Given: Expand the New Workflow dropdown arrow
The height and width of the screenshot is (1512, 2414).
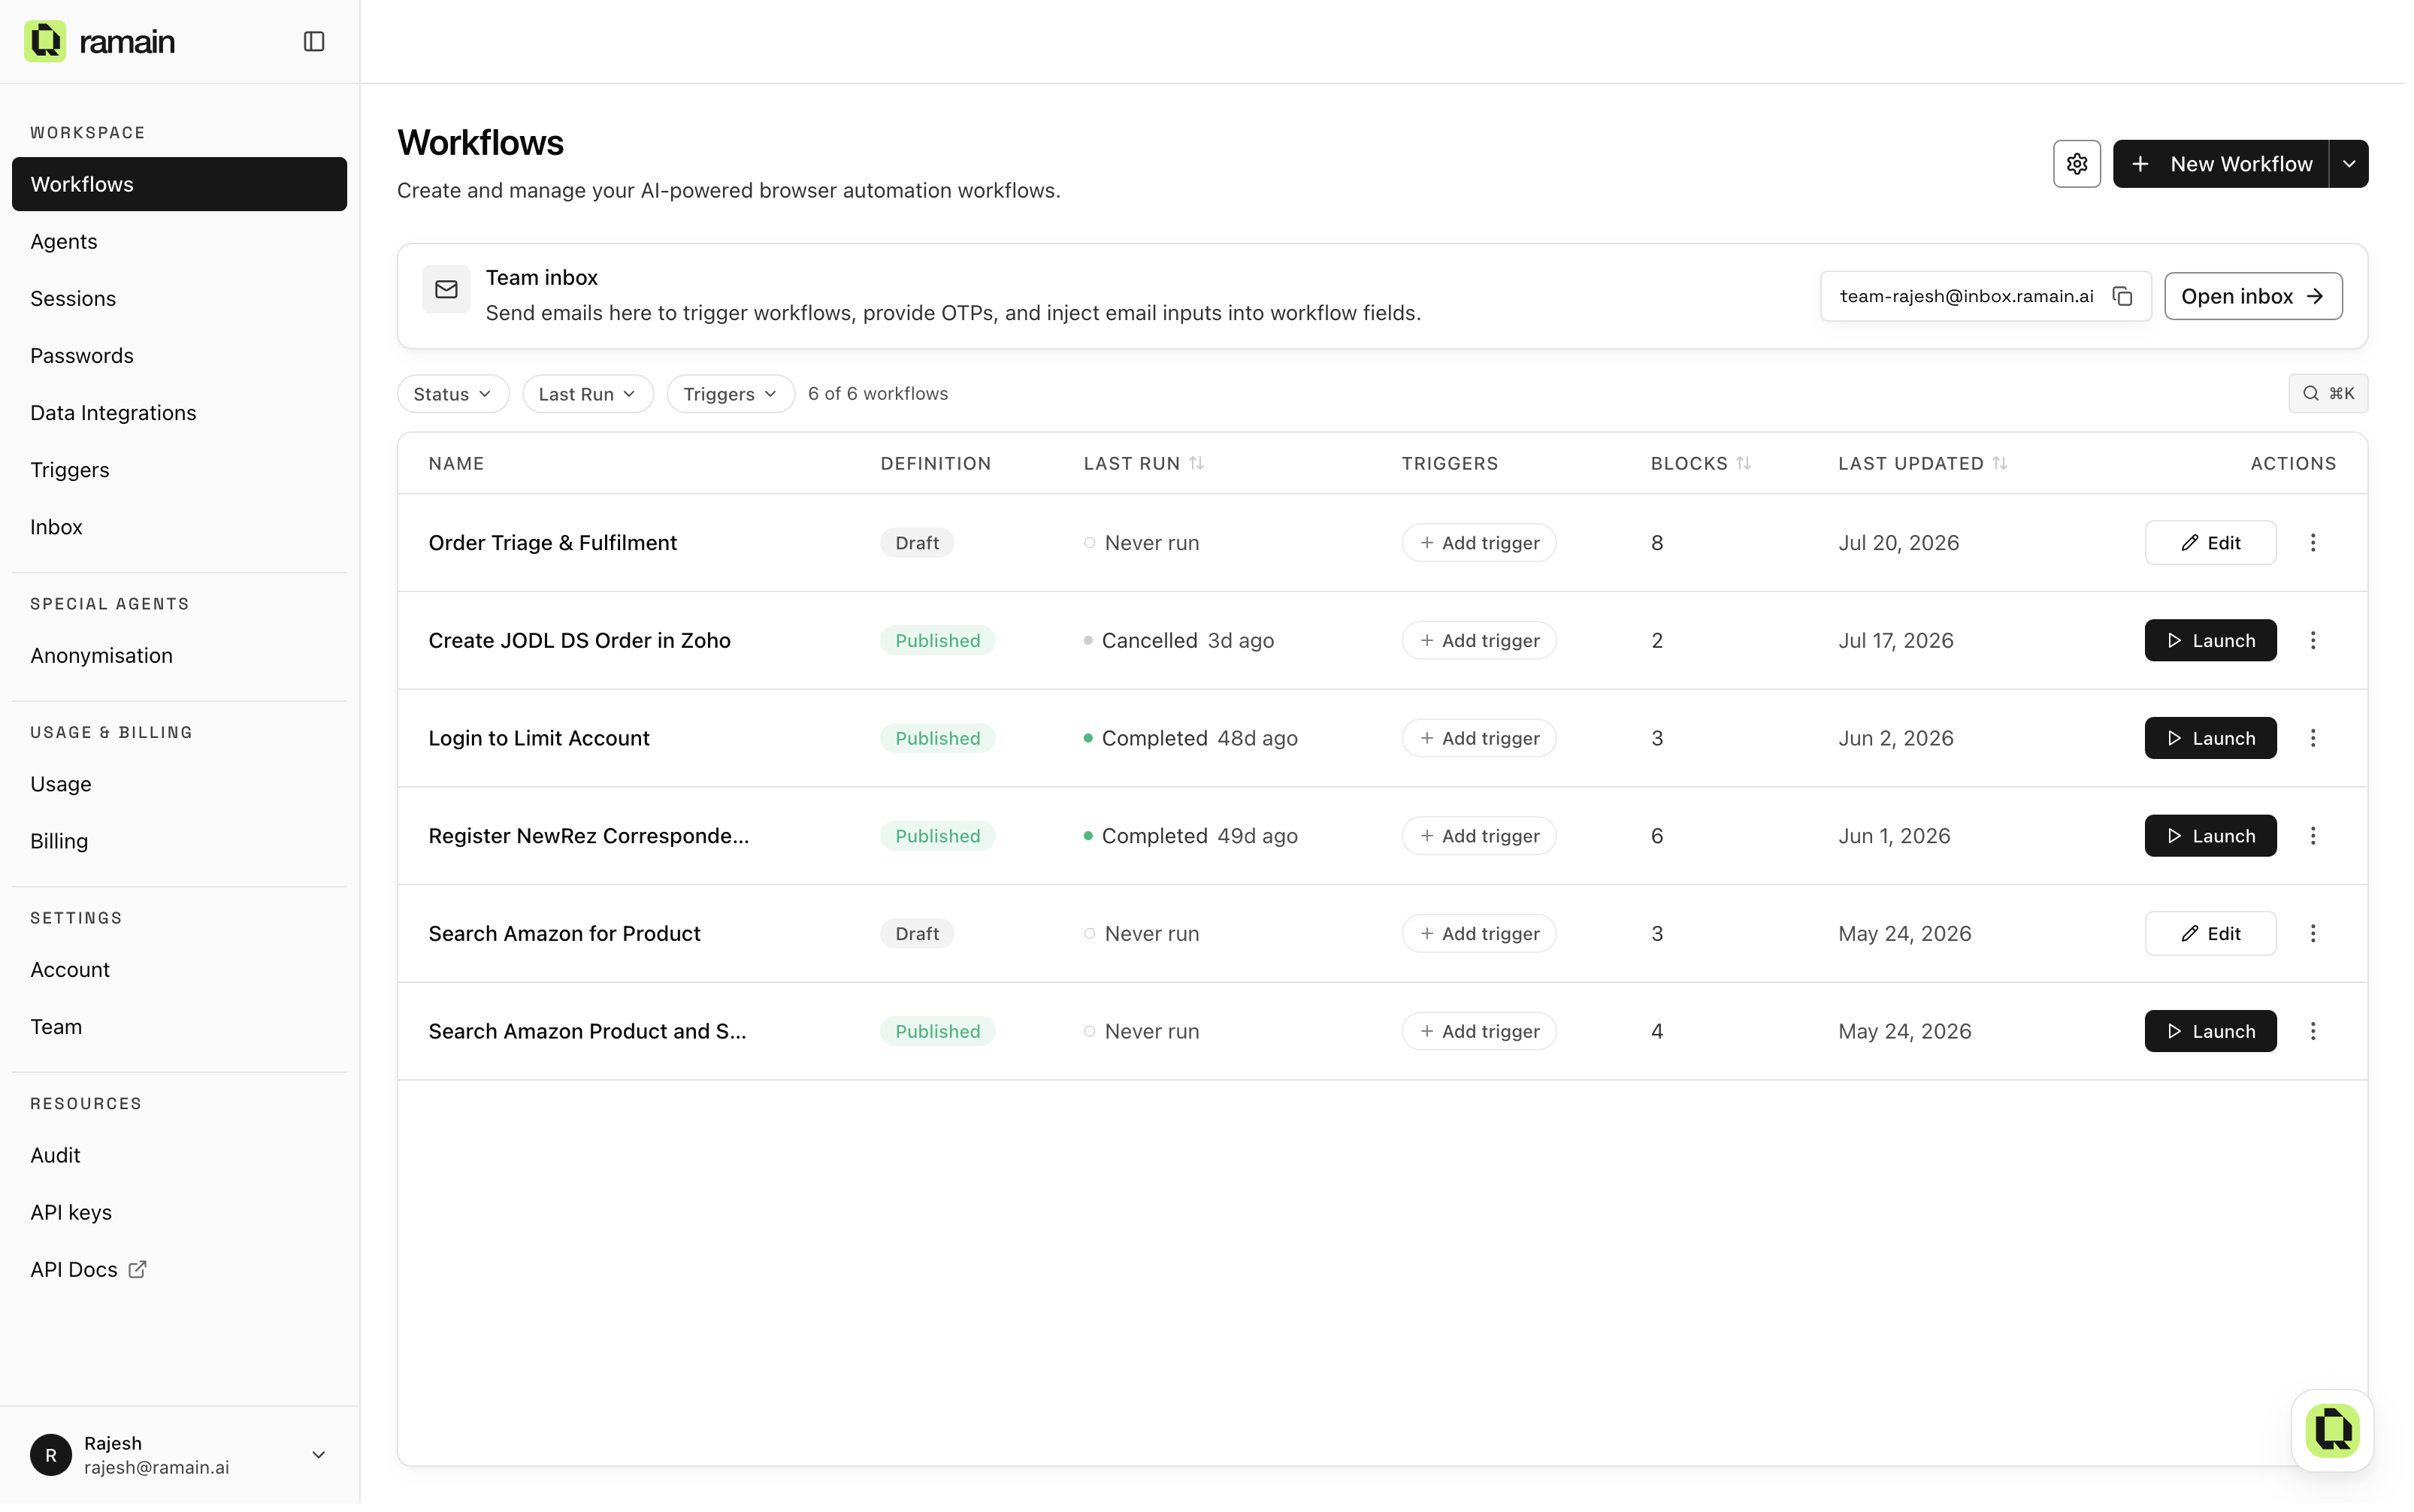Looking at the screenshot, I should tap(2349, 164).
